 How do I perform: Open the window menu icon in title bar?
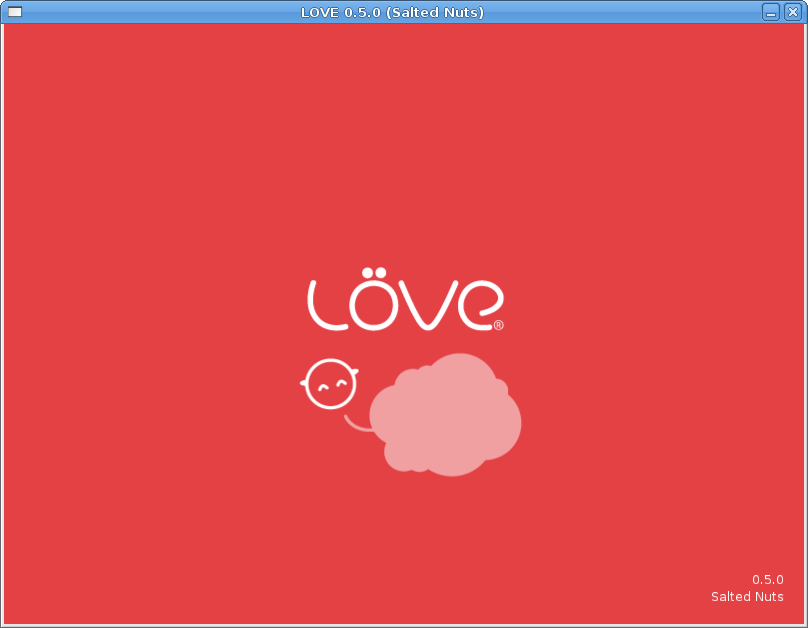click(15, 11)
